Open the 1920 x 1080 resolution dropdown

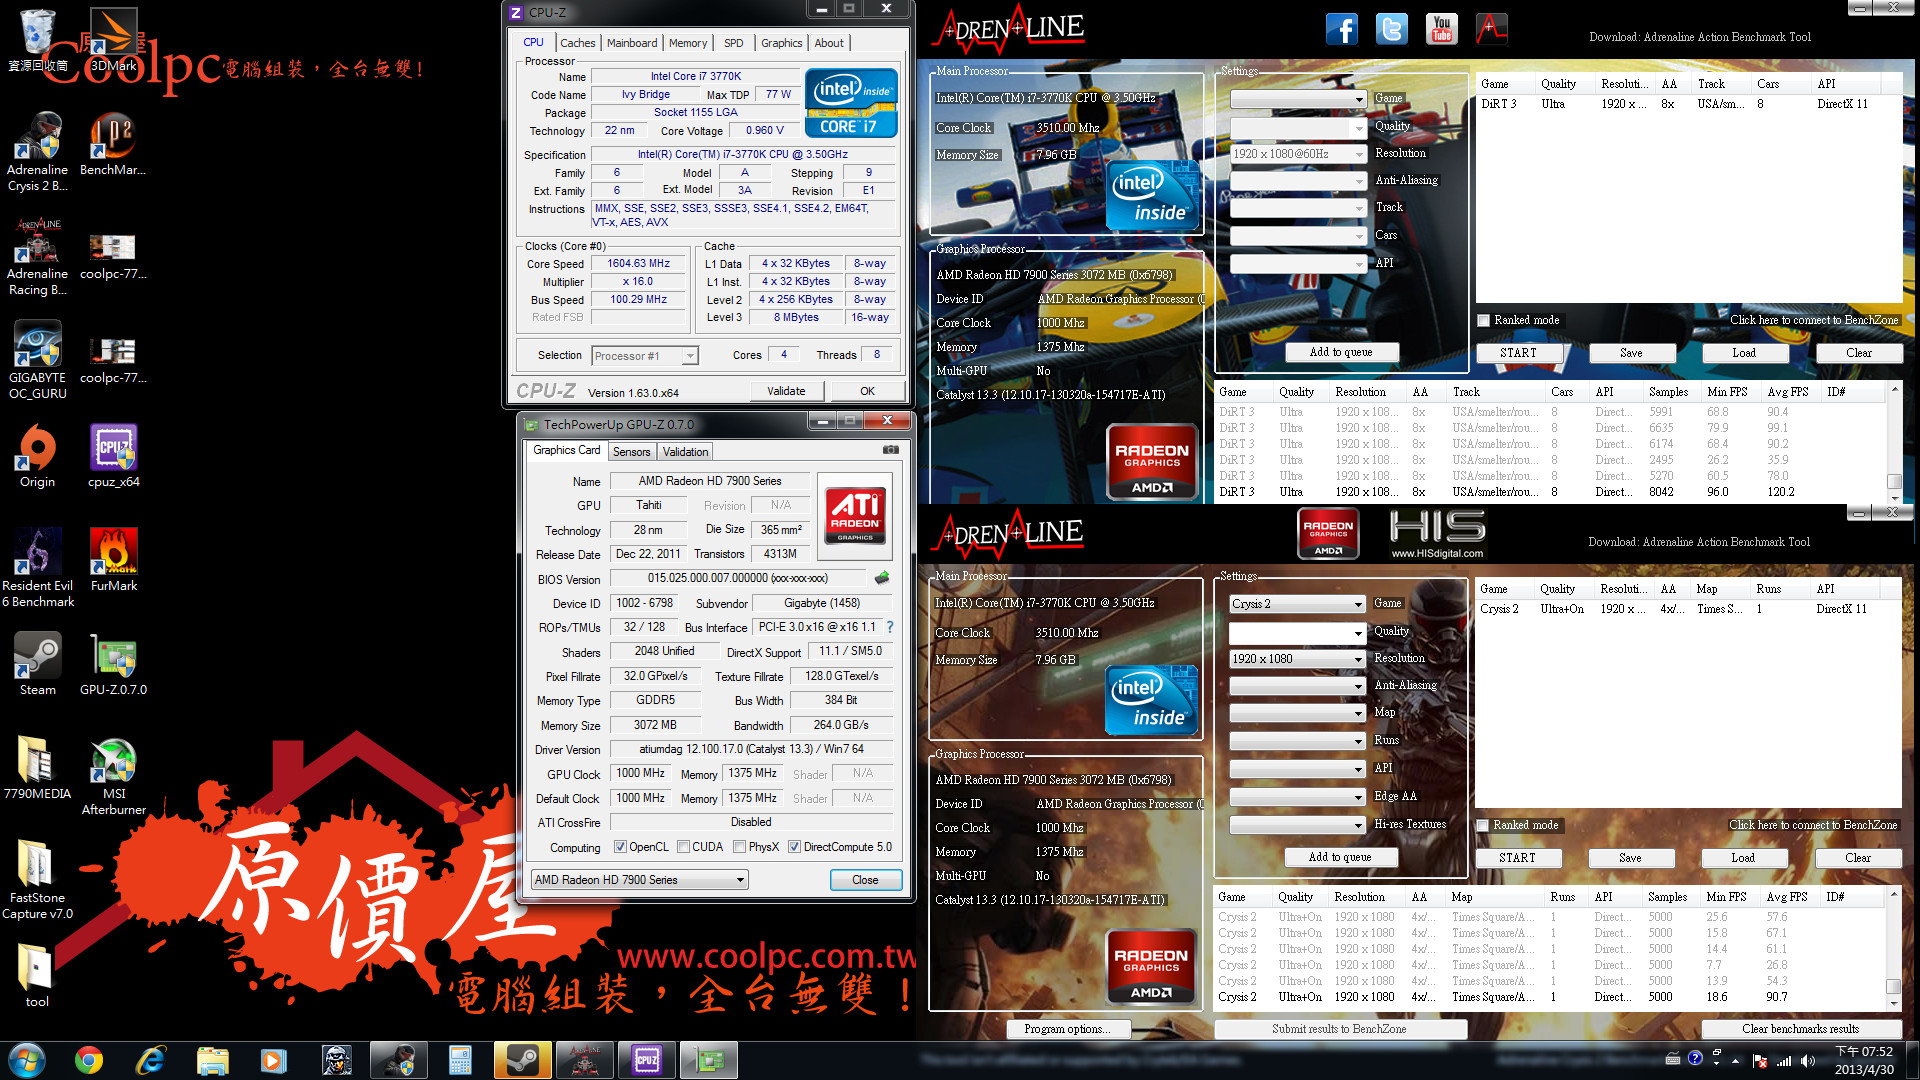click(1297, 659)
